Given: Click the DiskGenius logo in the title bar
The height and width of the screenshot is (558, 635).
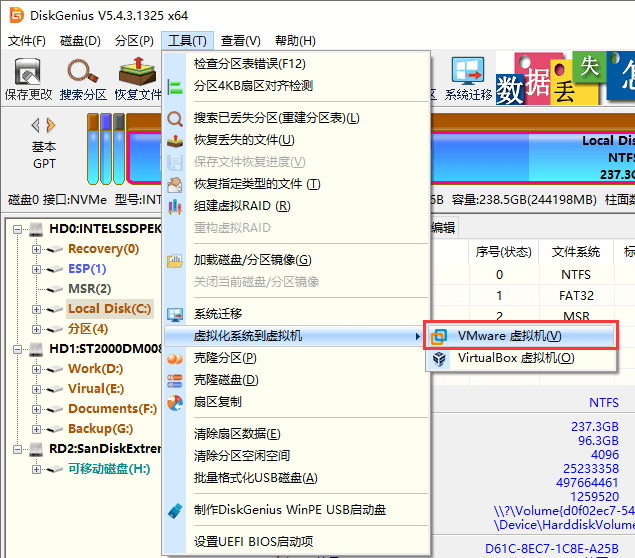Looking at the screenshot, I should click(17, 15).
